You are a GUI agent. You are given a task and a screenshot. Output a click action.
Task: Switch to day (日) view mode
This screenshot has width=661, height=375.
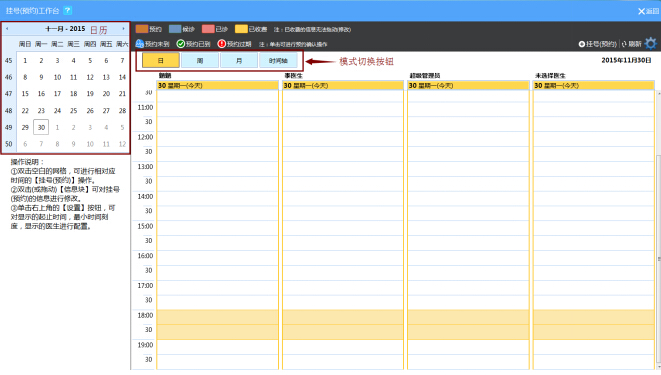point(161,61)
